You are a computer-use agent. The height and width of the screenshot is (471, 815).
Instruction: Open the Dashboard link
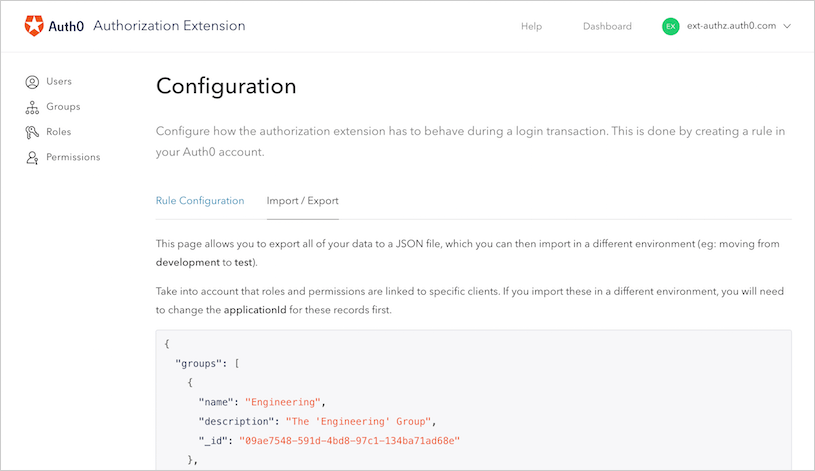(607, 27)
